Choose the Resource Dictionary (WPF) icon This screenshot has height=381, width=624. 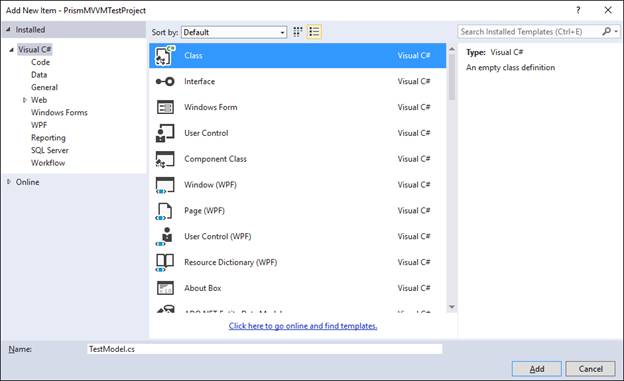pyautogui.click(x=165, y=263)
